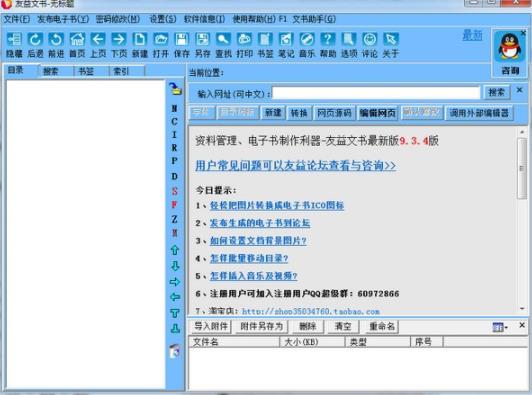The image size is (532, 395).
Task: Open the 友益论坛 FAQ link
Action: pyautogui.click(x=296, y=166)
